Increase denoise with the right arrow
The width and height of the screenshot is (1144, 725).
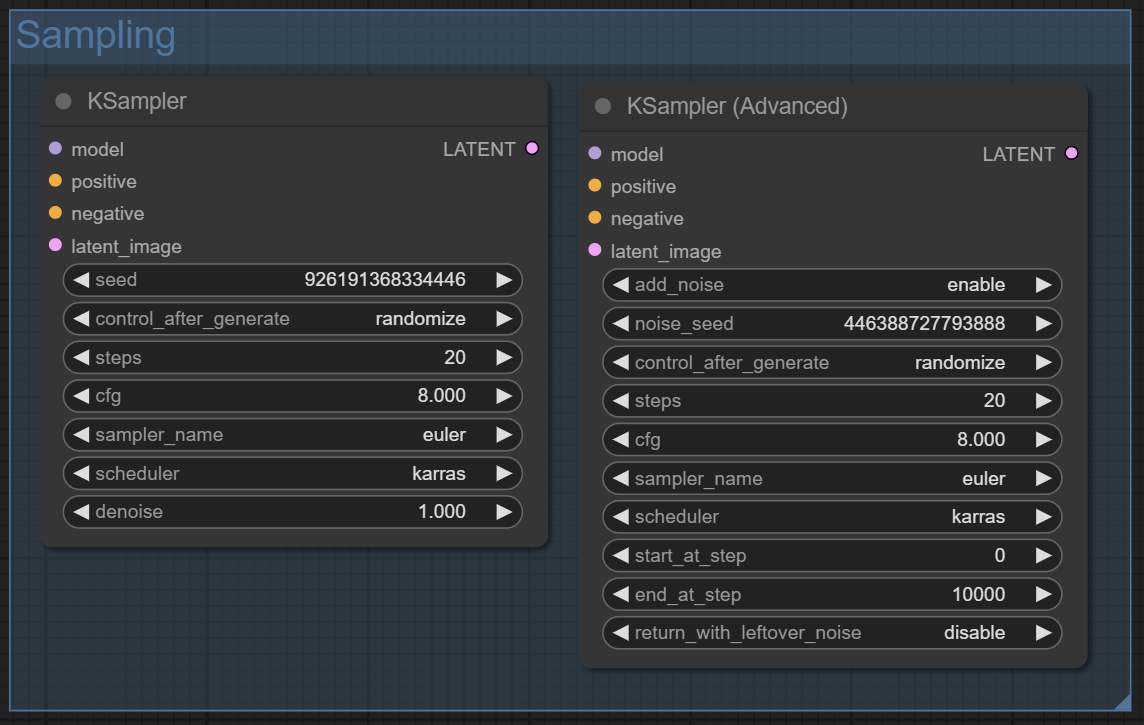pos(504,512)
